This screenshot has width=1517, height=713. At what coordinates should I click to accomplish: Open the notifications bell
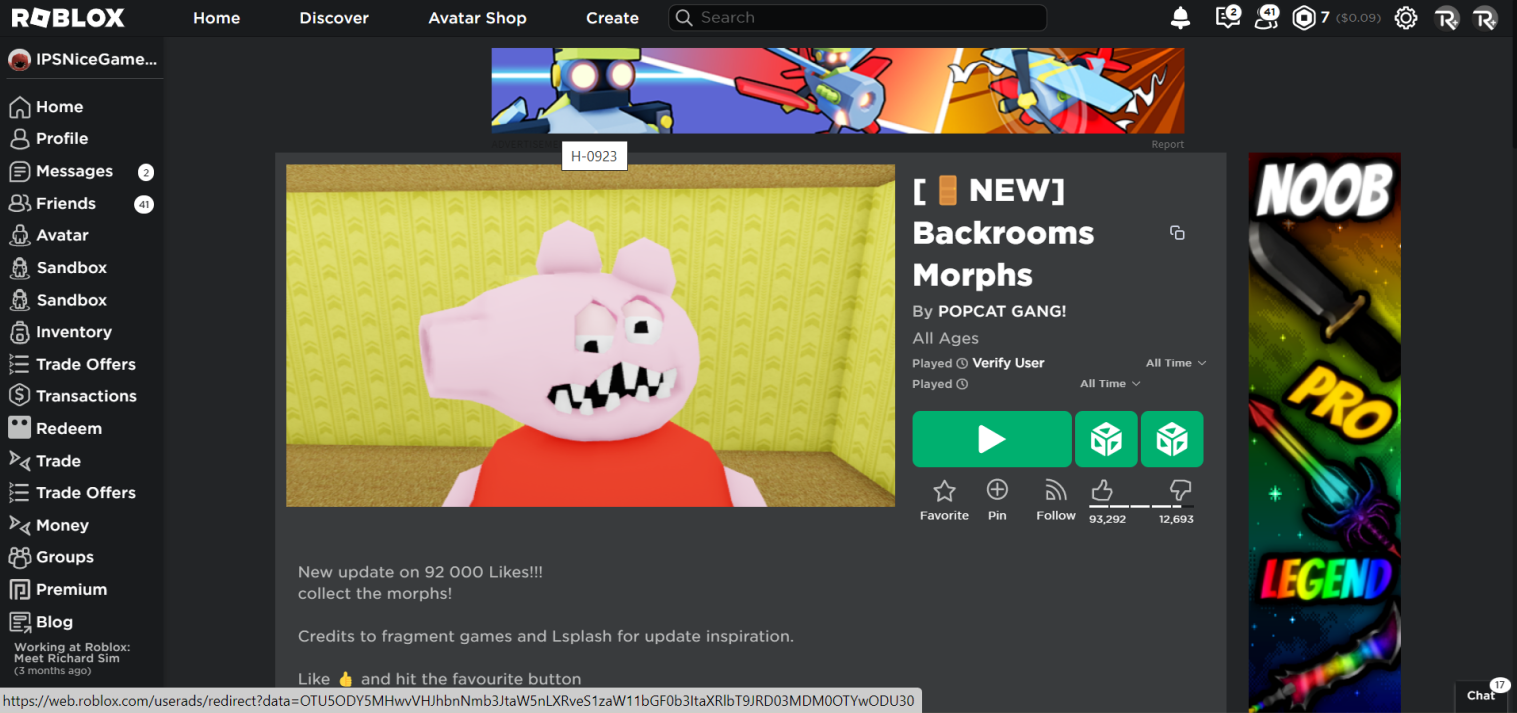coord(1181,18)
